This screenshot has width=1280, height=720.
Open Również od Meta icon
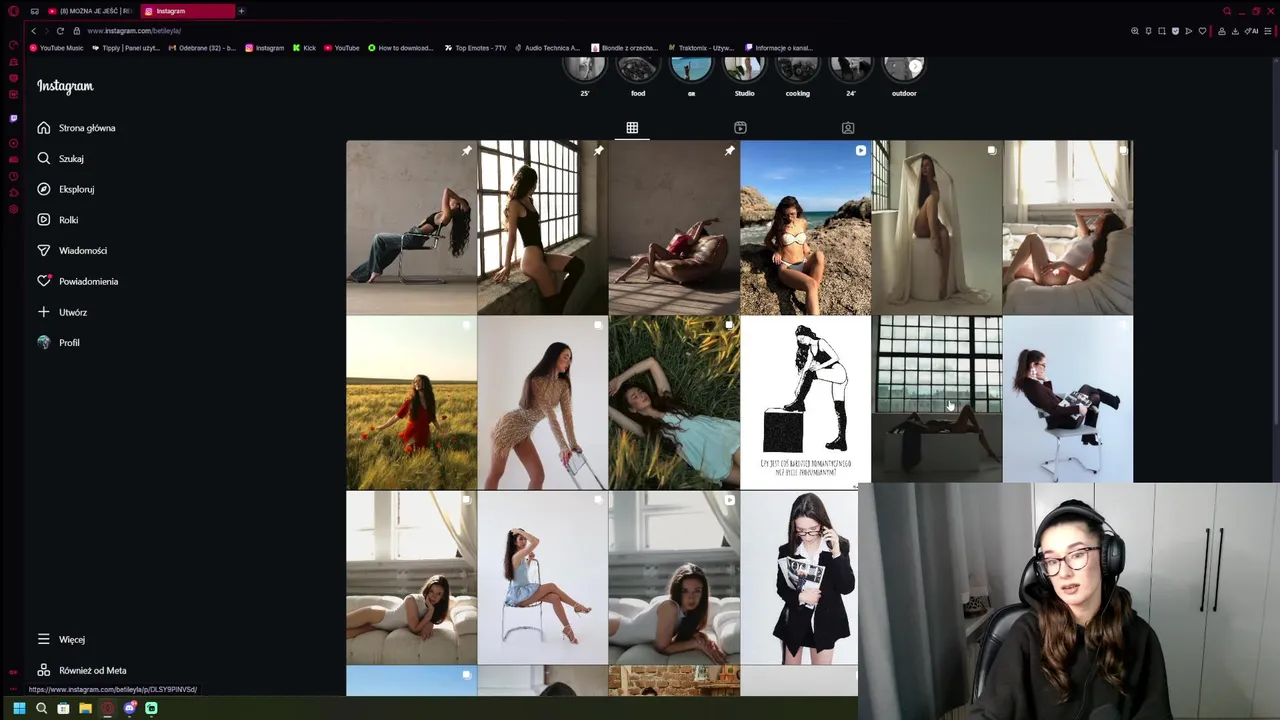pyautogui.click(x=44, y=670)
